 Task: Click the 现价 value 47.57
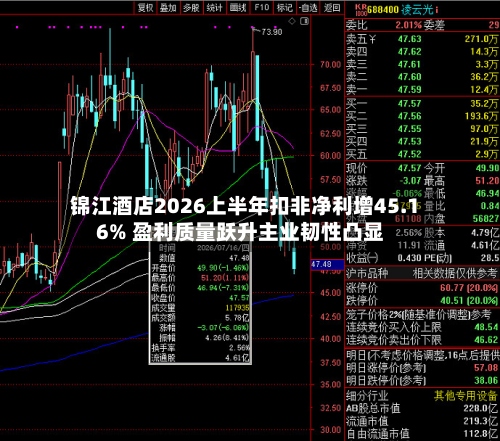410,168
